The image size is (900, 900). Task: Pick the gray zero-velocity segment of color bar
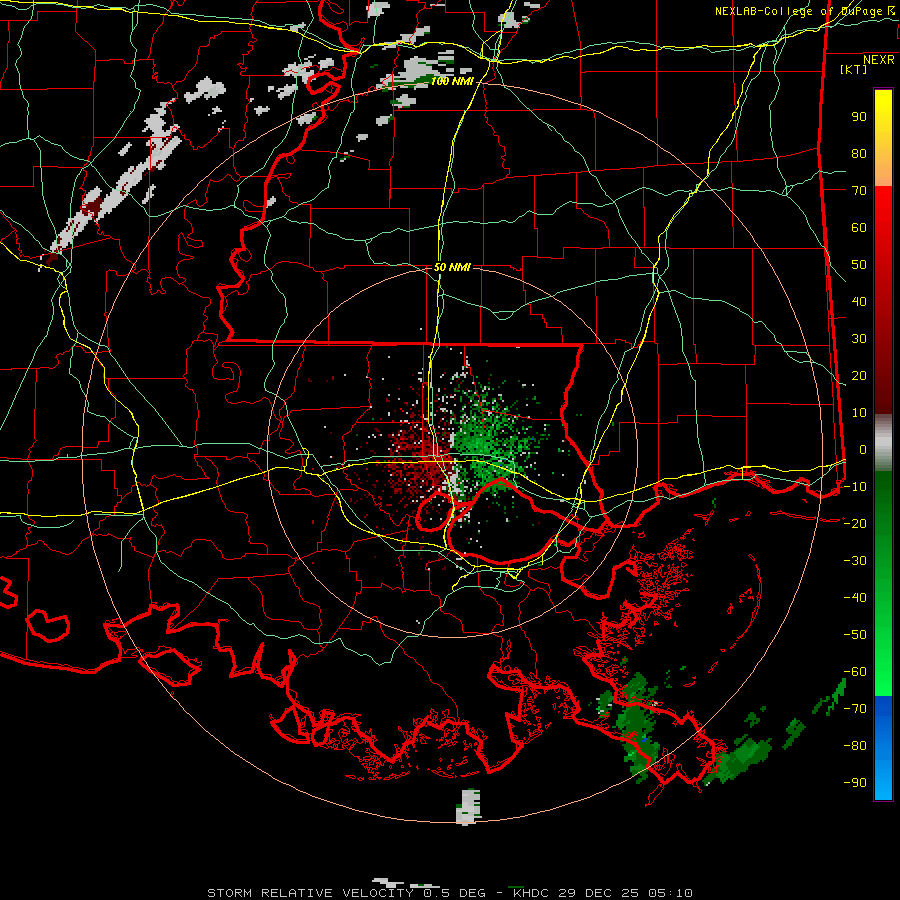883,443
